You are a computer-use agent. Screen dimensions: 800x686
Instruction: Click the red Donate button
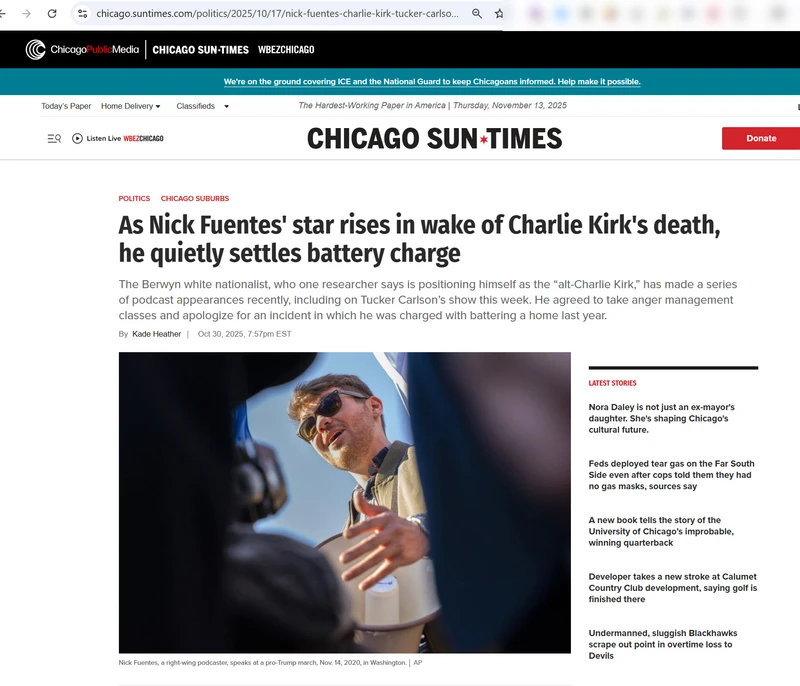coord(761,138)
